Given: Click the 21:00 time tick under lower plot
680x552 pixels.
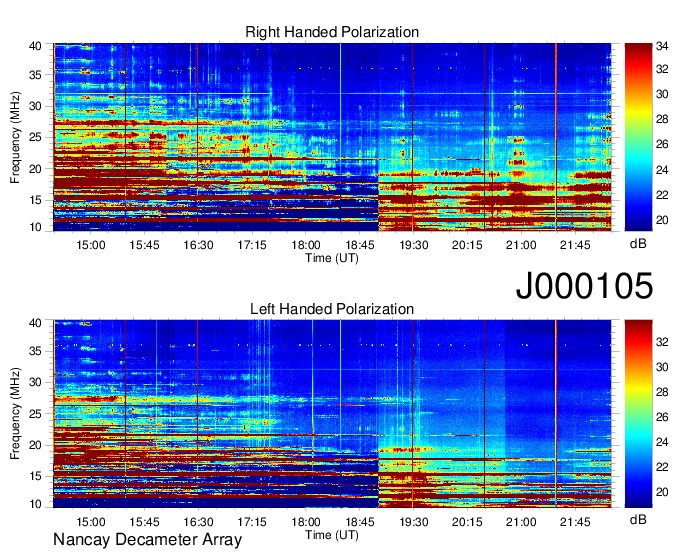Looking at the screenshot, I should (x=521, y=522).
